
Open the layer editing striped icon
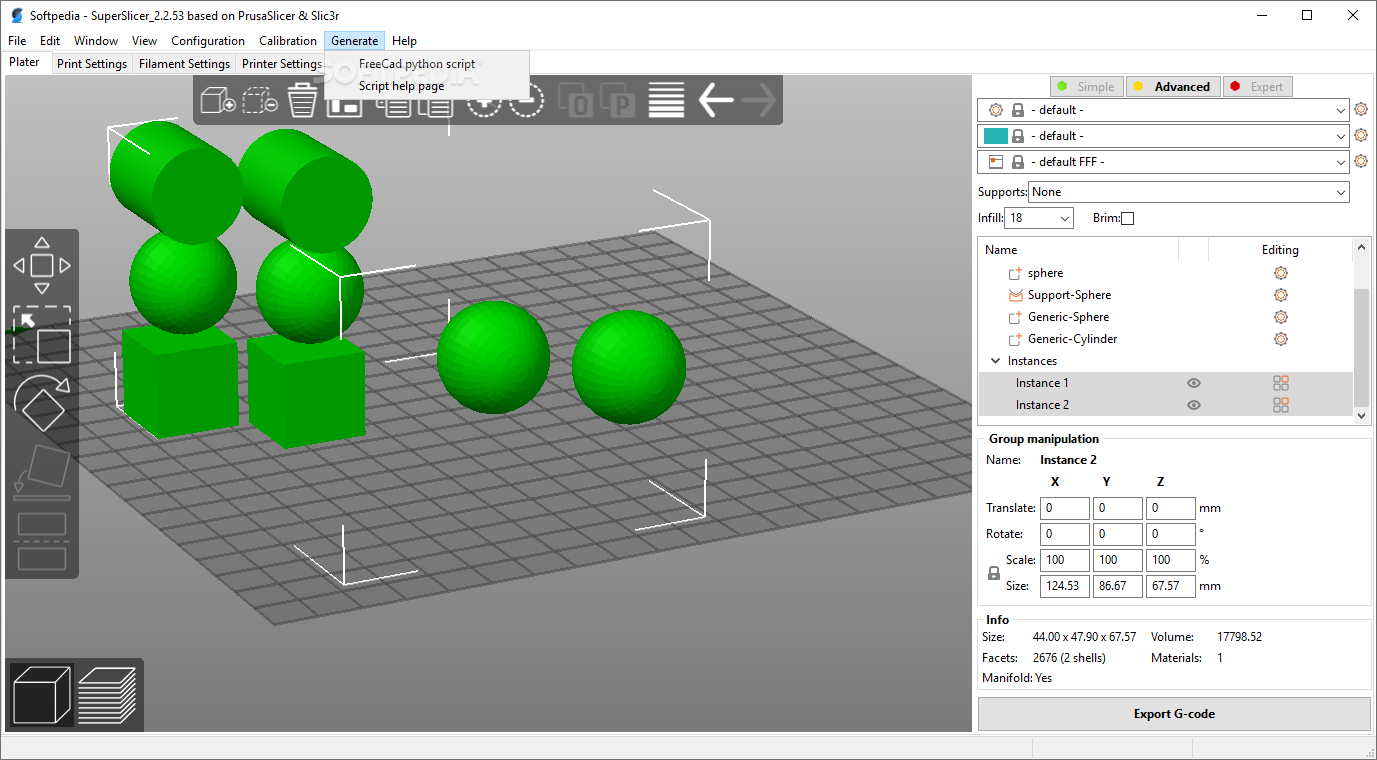(666, 100)
